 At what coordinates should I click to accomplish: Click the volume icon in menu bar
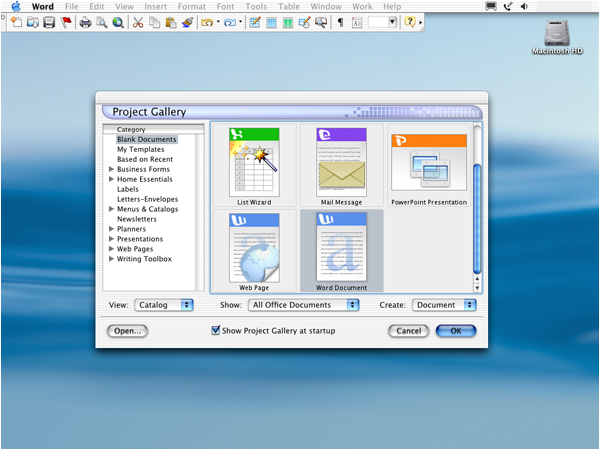(x=524, y=6)
